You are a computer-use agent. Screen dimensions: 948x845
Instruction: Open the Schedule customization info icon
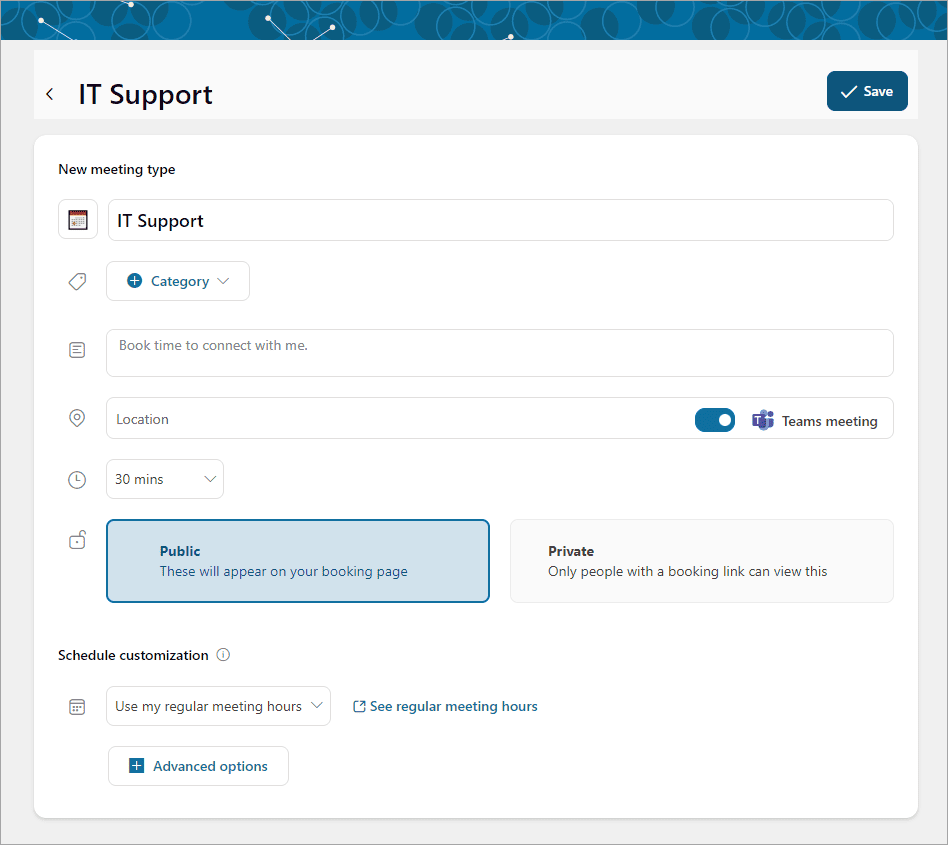[x=223, y=655]
